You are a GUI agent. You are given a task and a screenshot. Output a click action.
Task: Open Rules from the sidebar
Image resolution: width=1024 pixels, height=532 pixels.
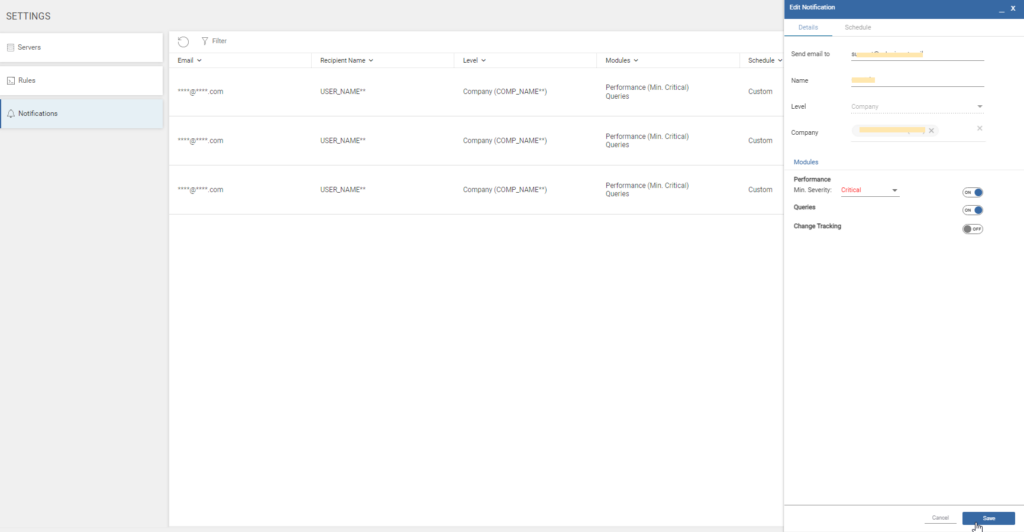click(82, 80)
